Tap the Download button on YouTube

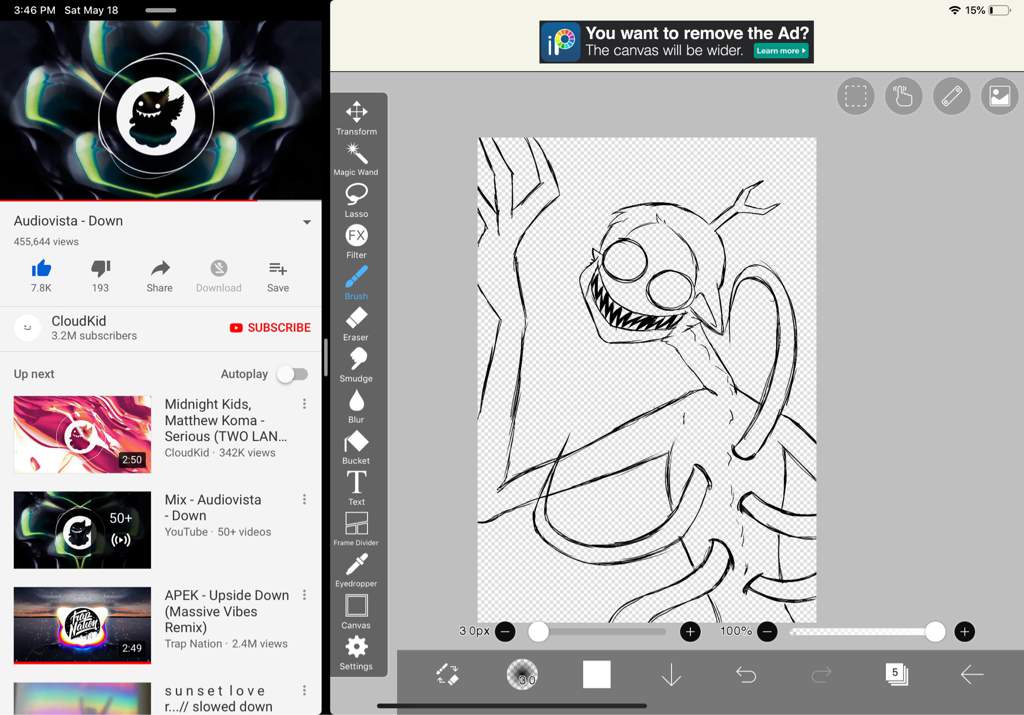pyautogui.click(x=219, y=276)
